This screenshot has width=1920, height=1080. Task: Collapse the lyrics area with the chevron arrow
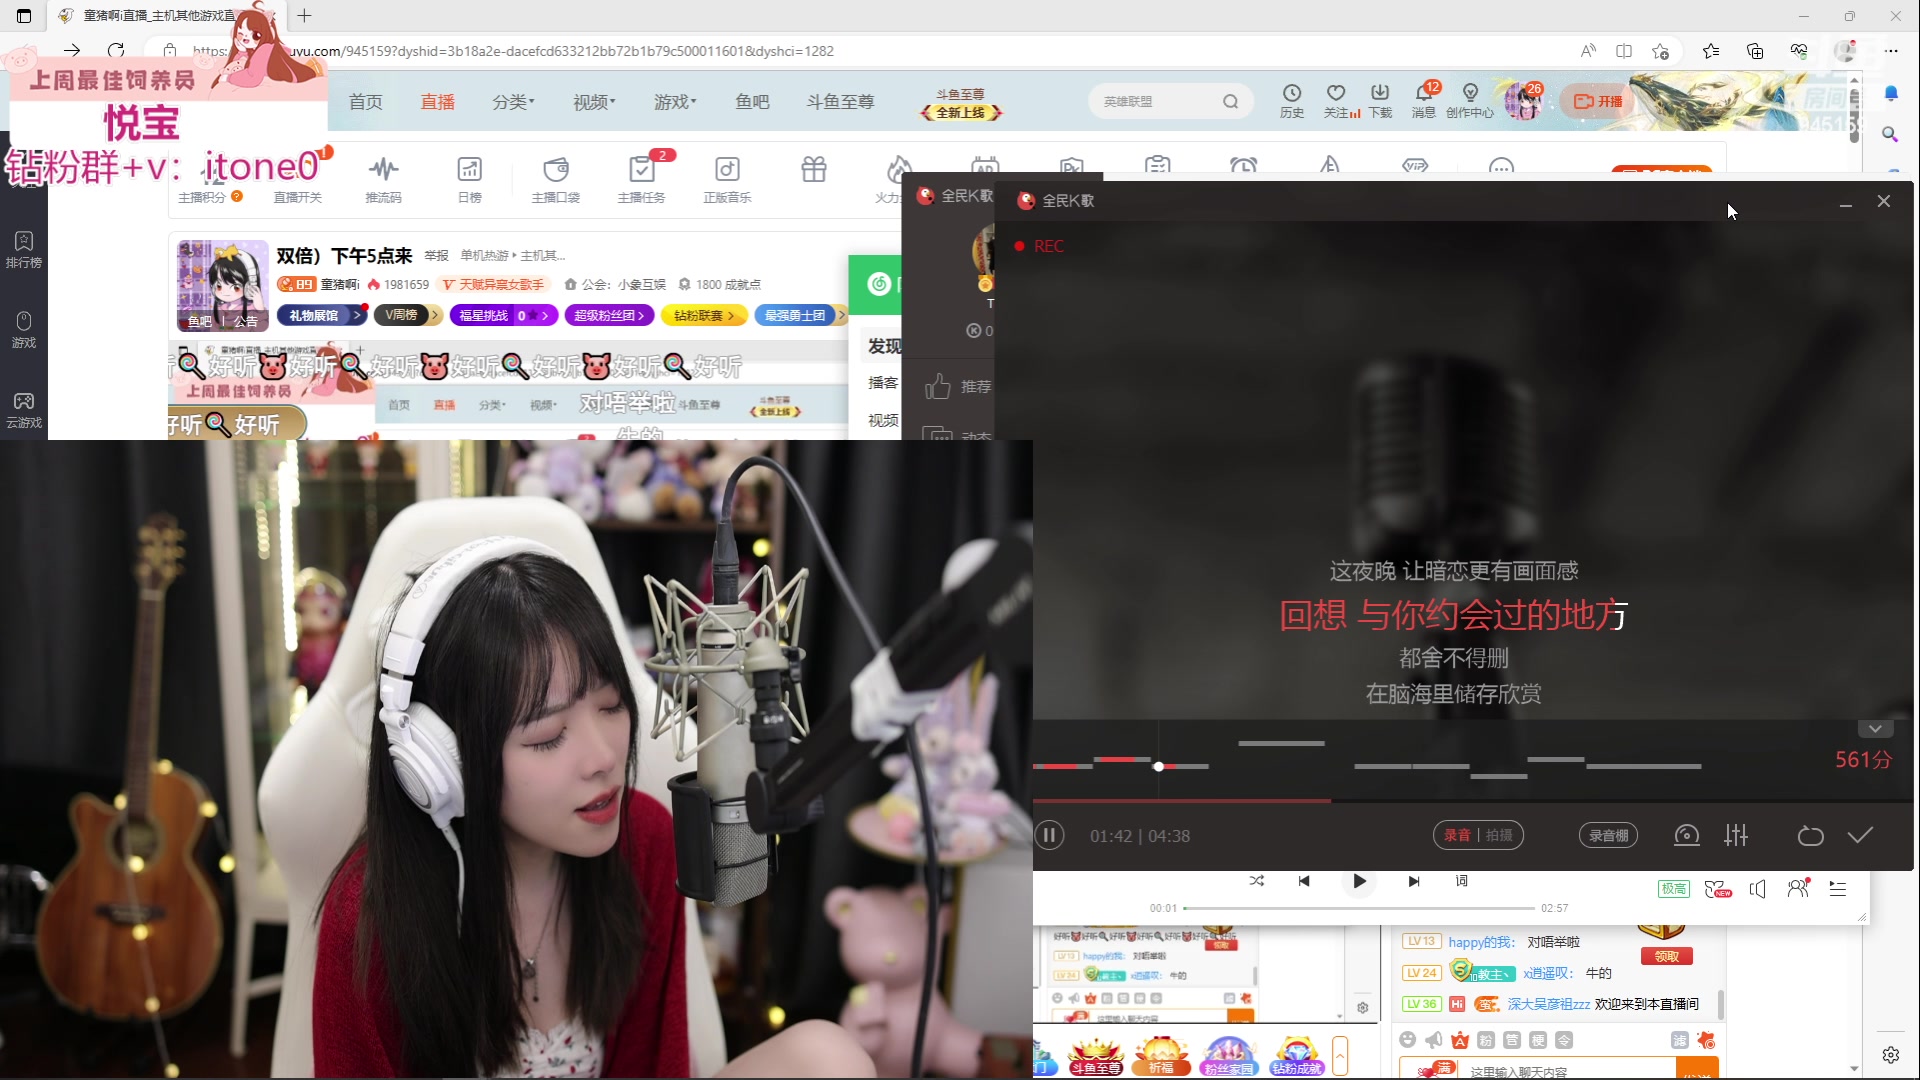click(x=1876, y=727)
